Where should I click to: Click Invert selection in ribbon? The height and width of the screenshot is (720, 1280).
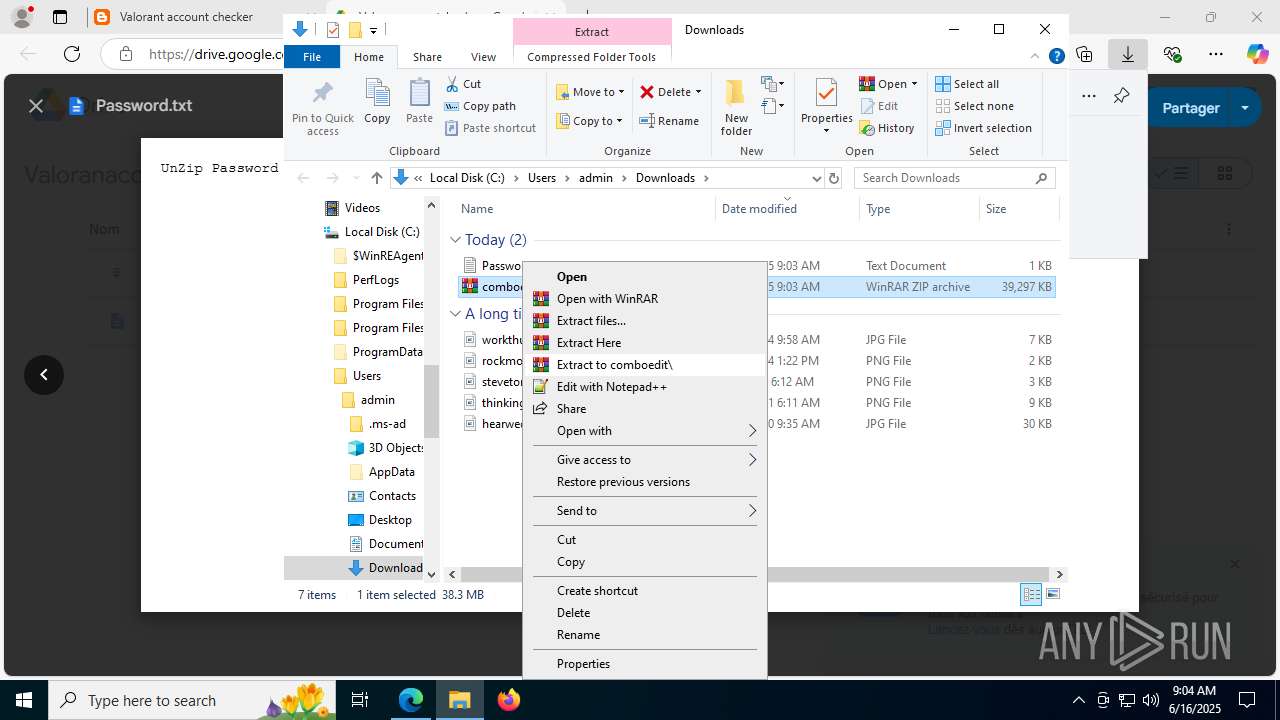click(984, 128)
